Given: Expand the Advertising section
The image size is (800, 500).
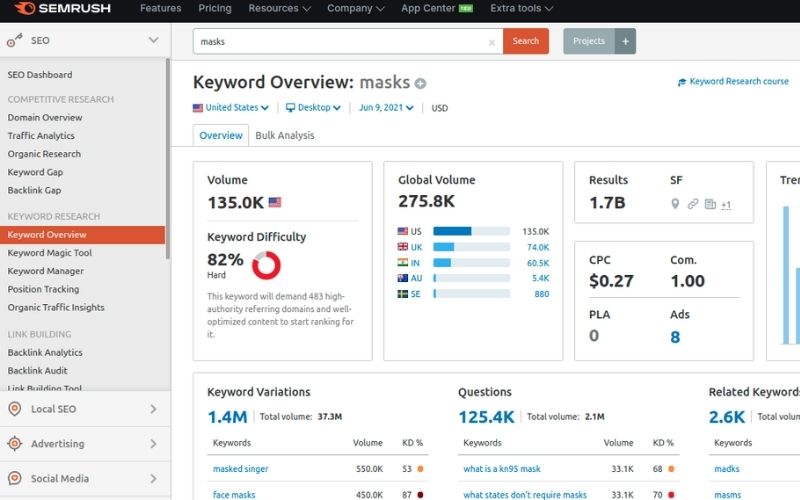Looking at the screenshot, I should pyautogui.click(x=153, y=444).
